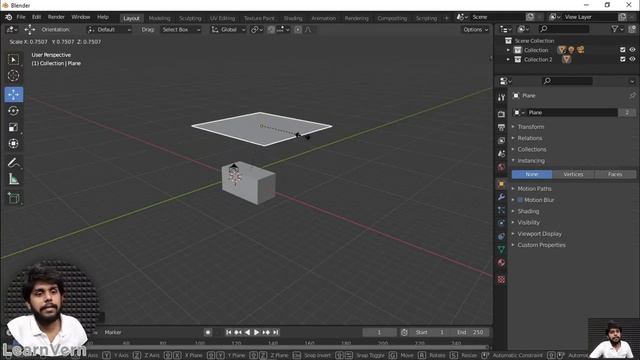Toggle the pin icon beside Plane

[x=632, y=96]
